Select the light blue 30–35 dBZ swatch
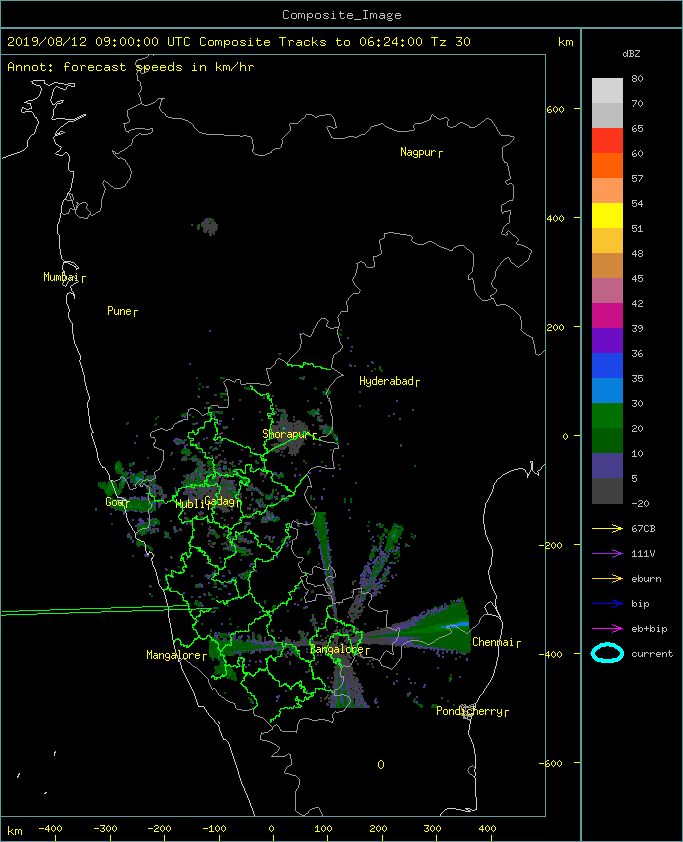 607,390
